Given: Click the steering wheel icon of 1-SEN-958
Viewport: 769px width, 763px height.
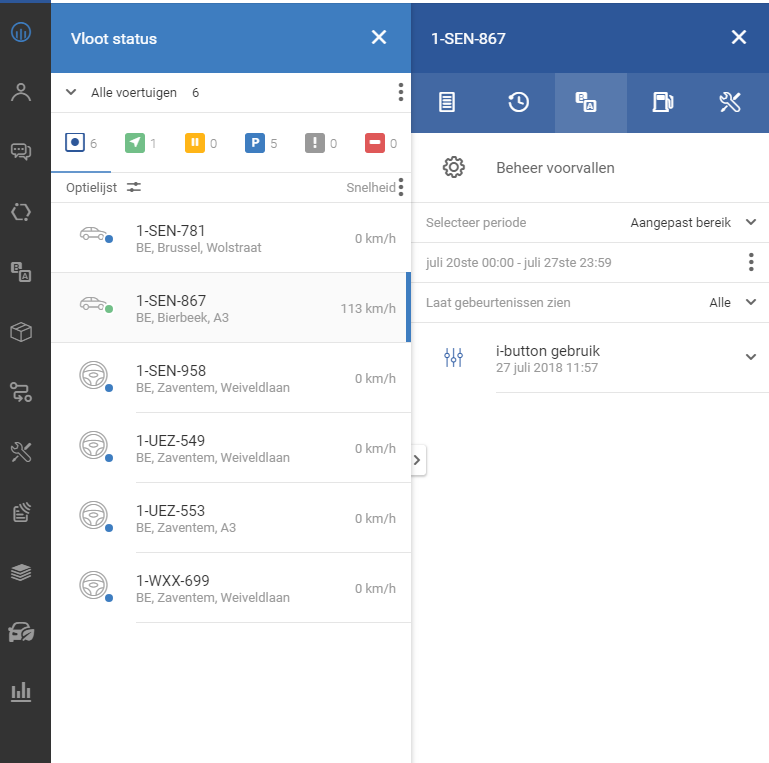Looking at the screenshot, I should [x=93, y=375].
